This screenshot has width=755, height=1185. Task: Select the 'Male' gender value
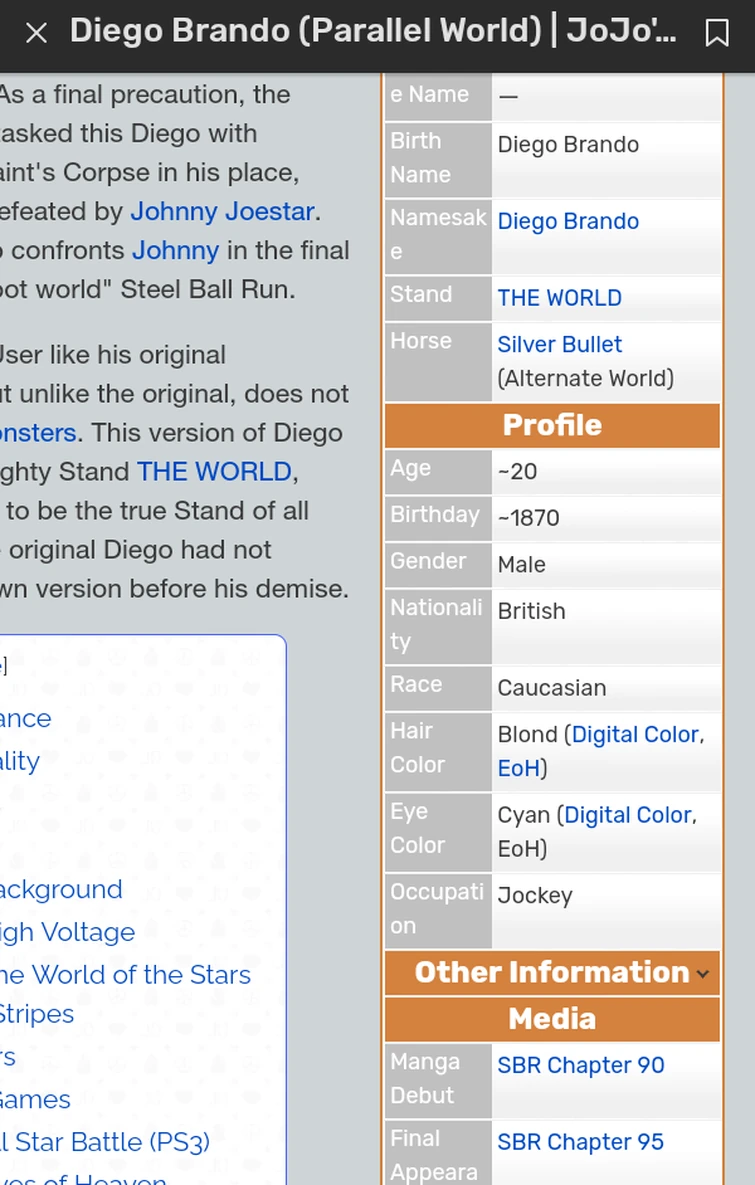tap(521, 565)
